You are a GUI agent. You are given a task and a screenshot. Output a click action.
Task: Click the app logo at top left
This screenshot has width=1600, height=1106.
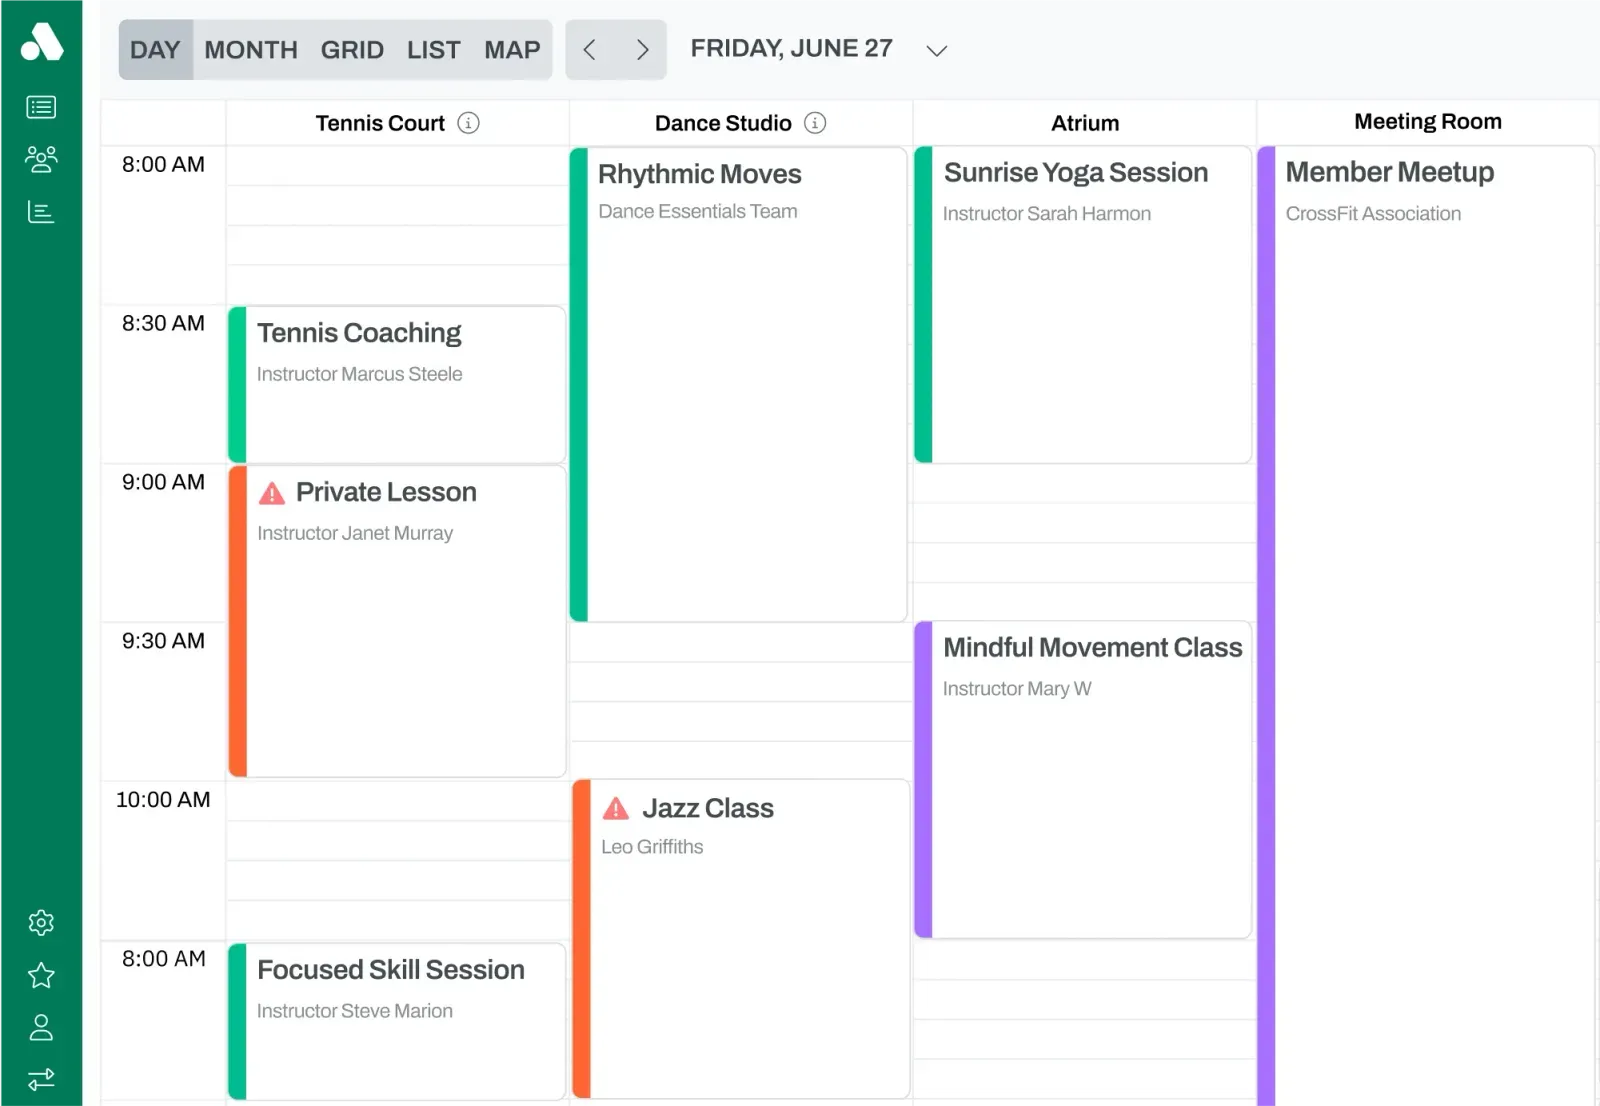click(x=41, y=42)
